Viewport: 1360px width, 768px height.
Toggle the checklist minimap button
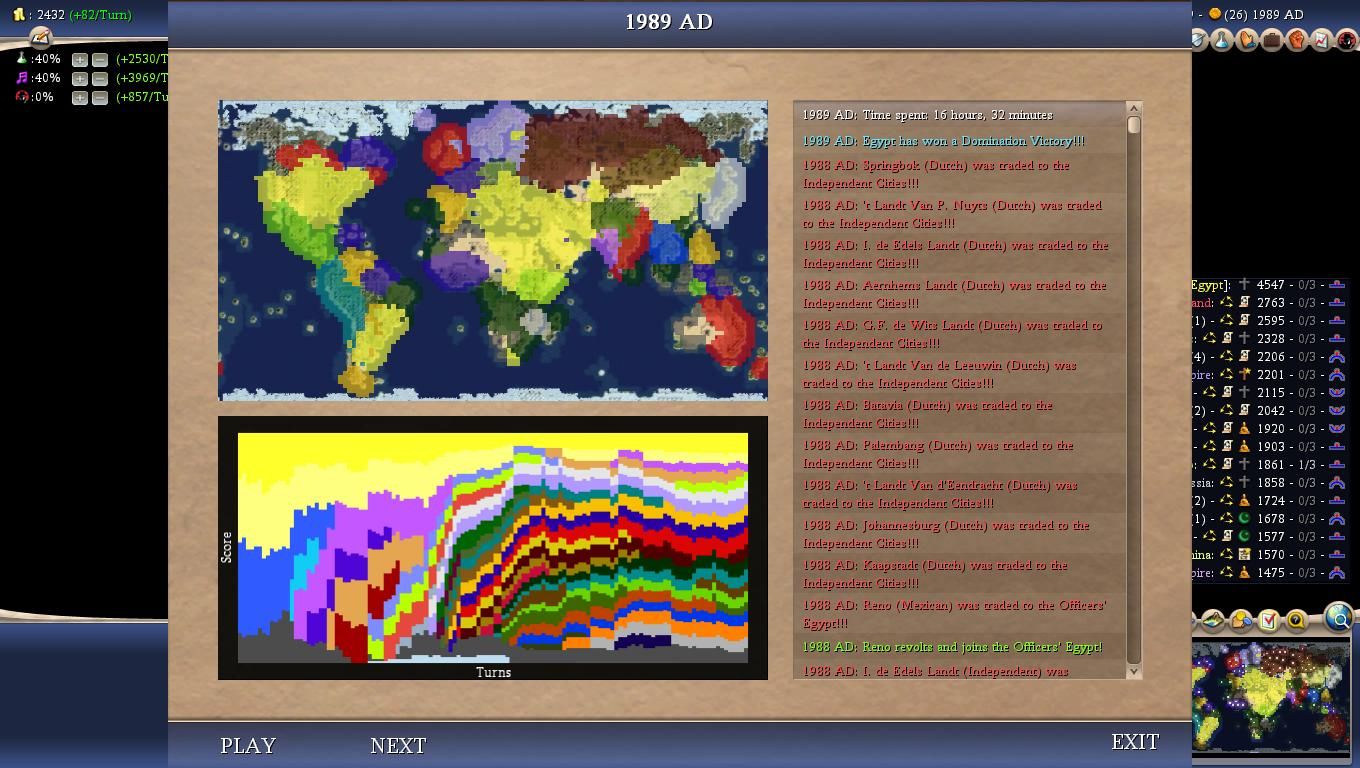1268,621
